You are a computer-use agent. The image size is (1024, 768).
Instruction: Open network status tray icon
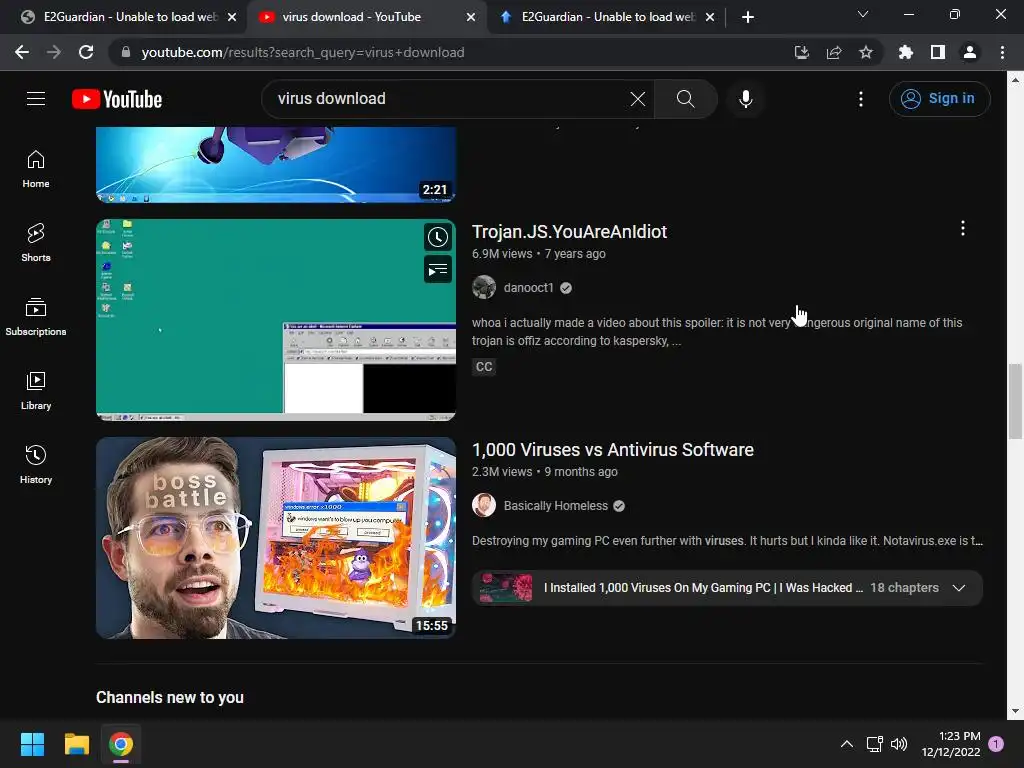coord(874,744)
